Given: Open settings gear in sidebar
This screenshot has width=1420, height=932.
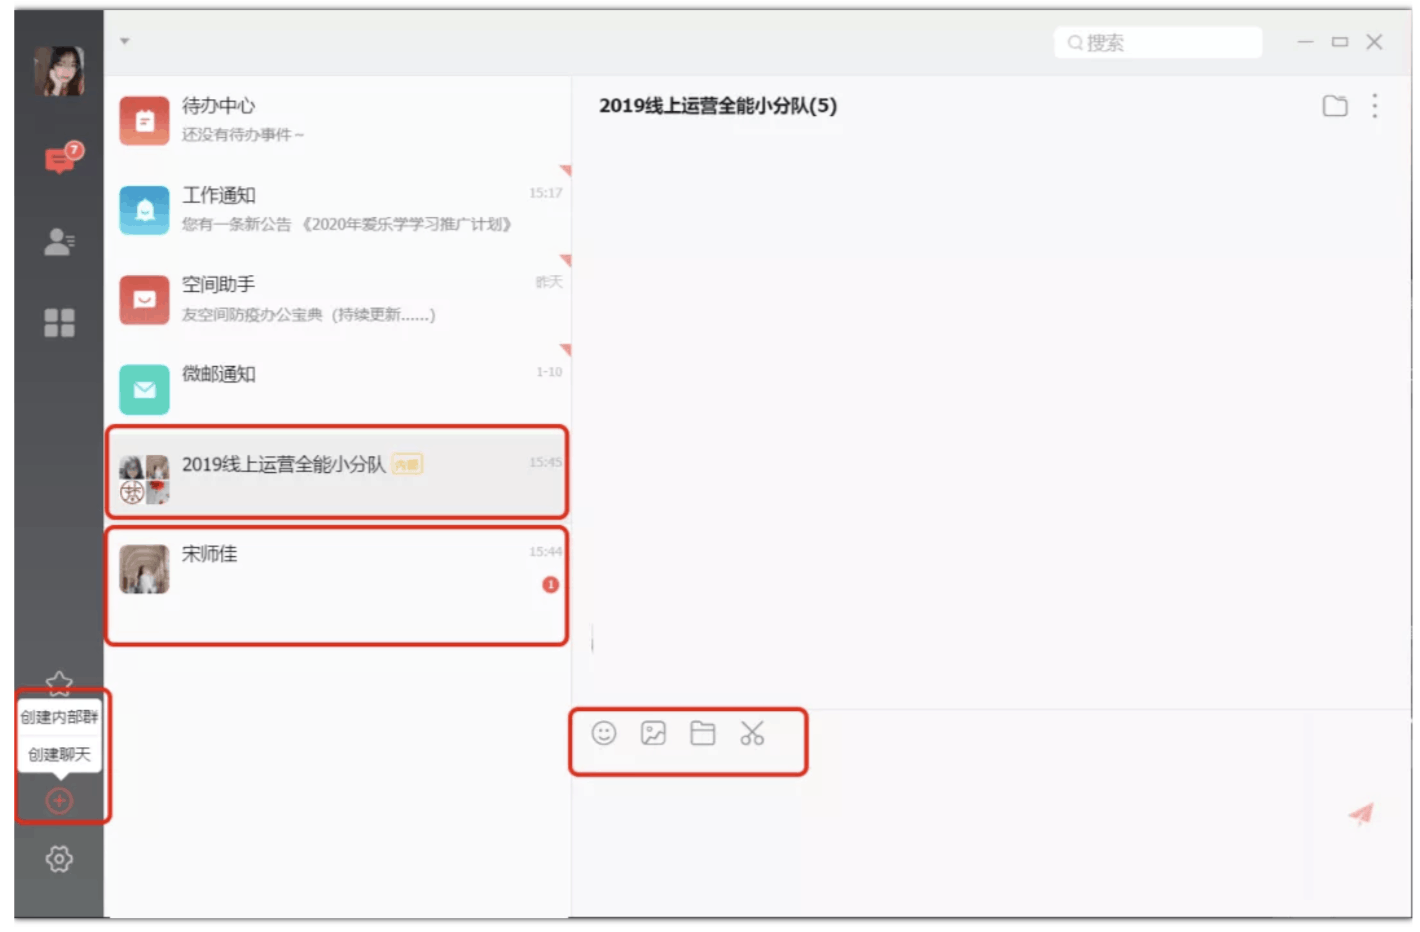Looking at the screenshot, I should (59, 859).
